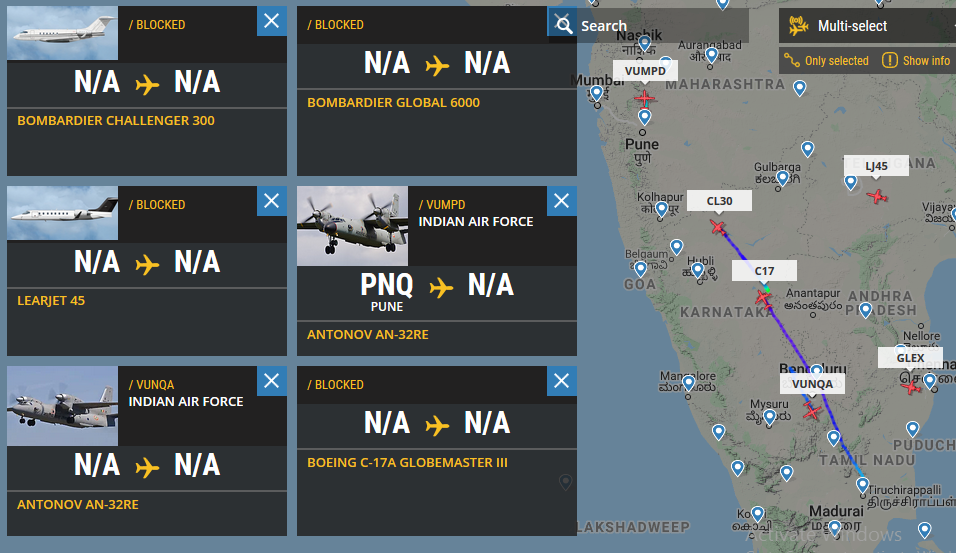Click the Kolhapur airport pin
This screenshot has height=553, width=956.
pos(662,210)
